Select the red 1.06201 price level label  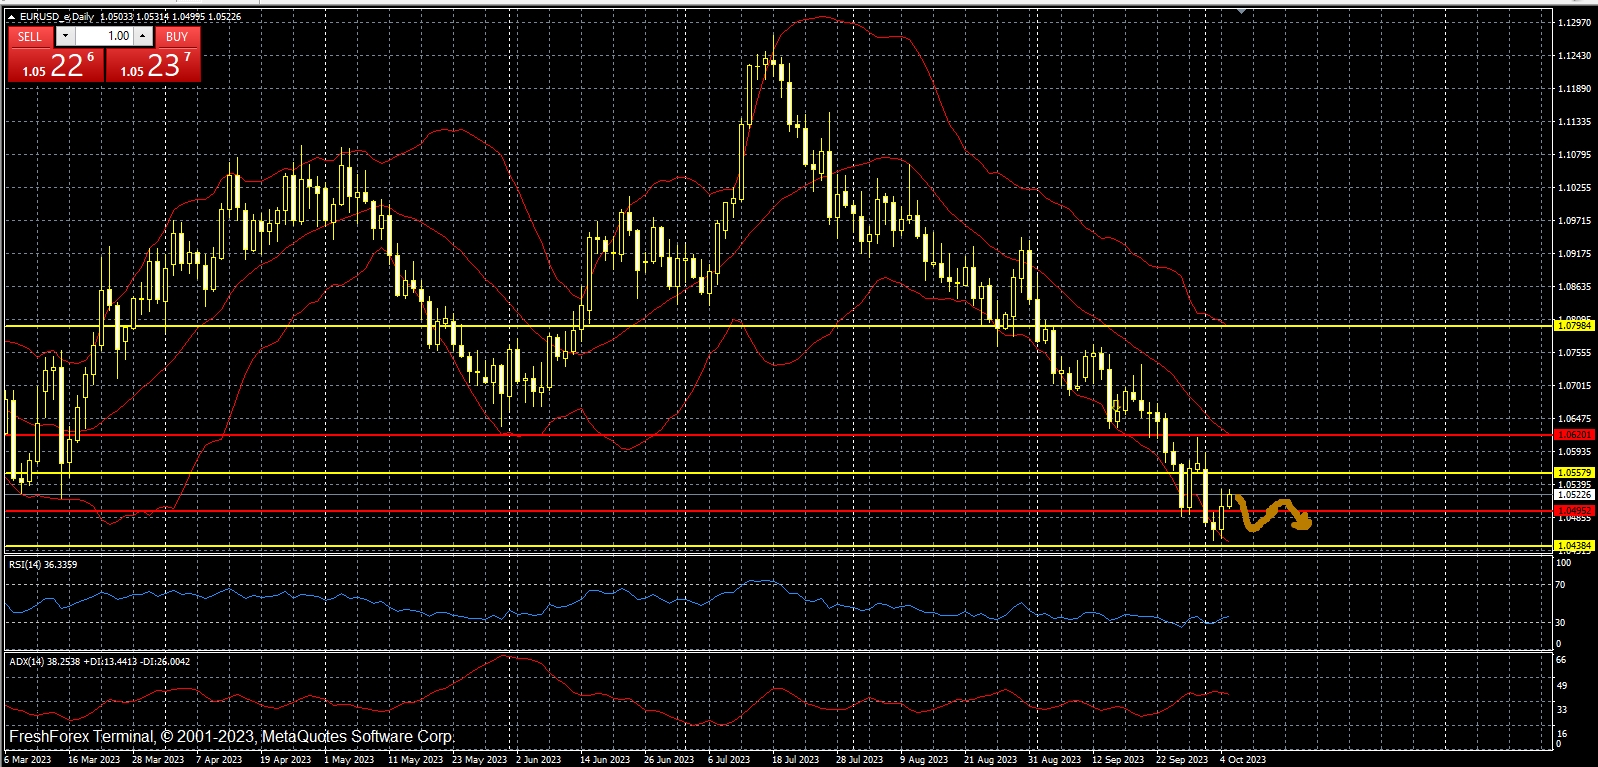click(x=1574, y=435)
